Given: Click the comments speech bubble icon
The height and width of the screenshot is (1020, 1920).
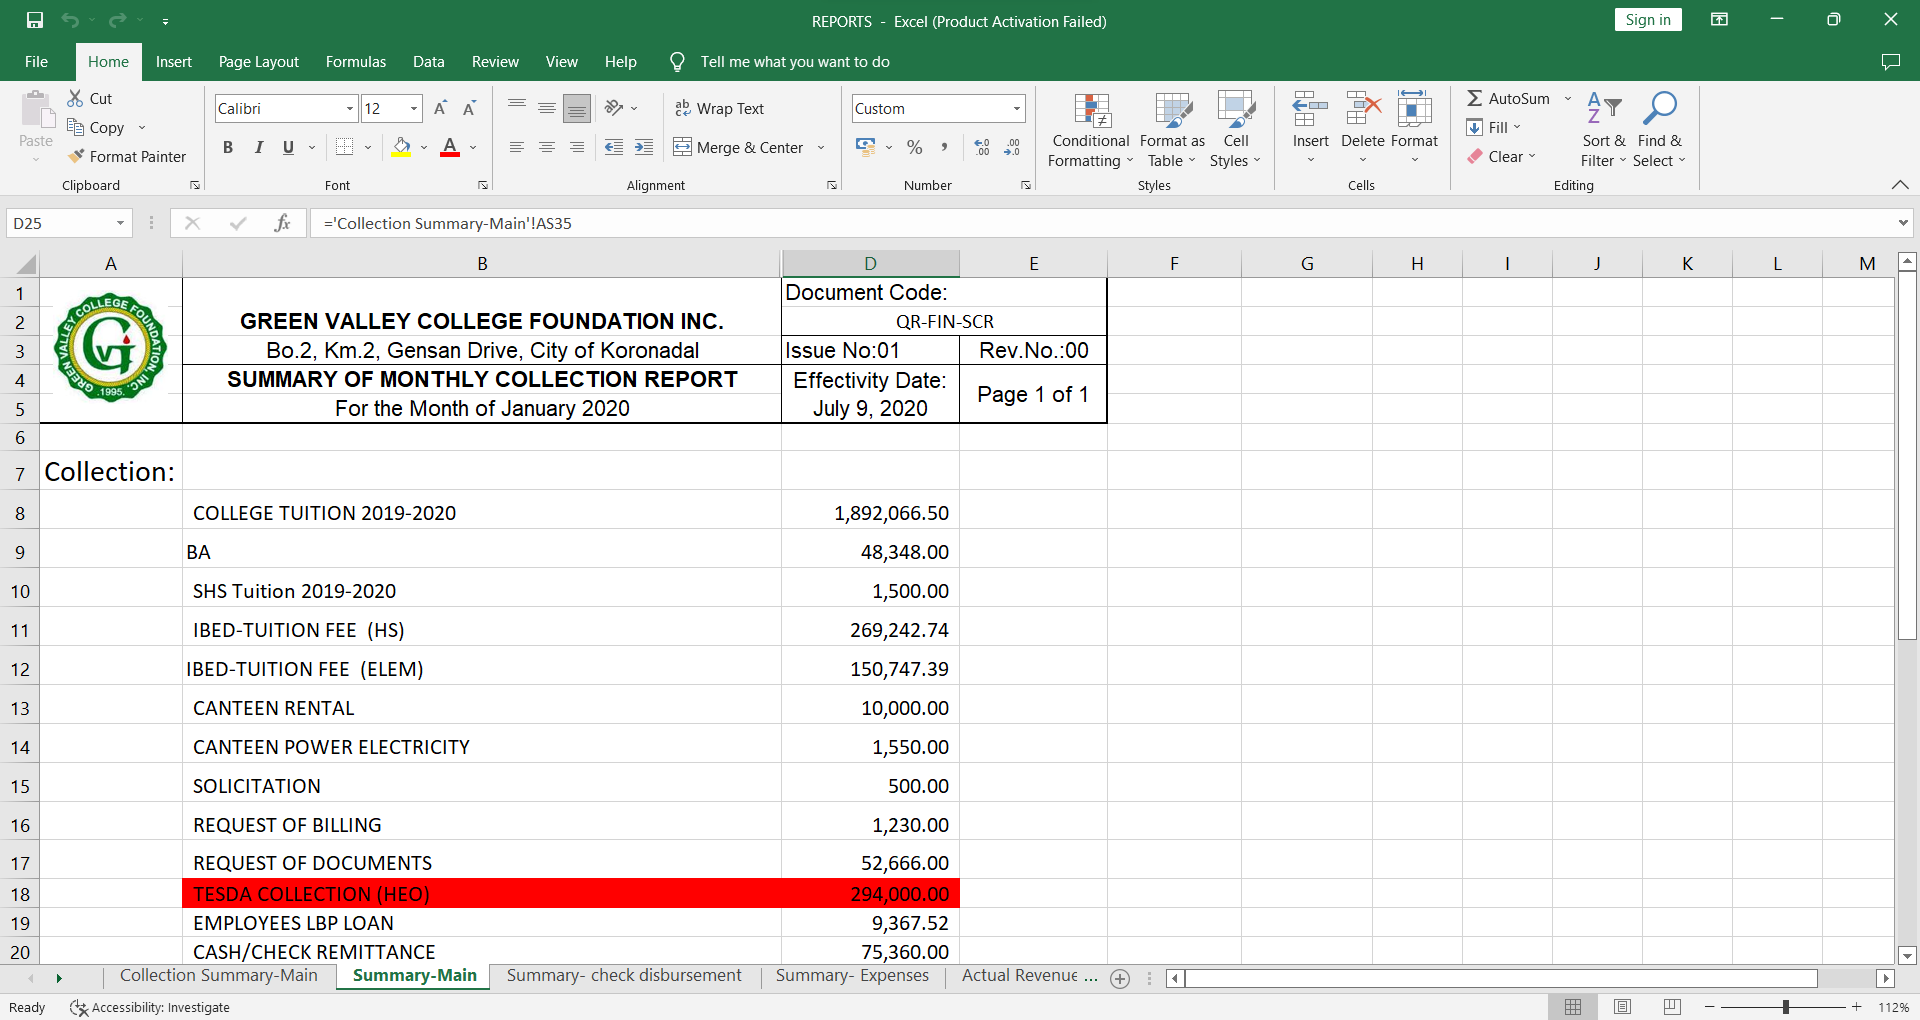Looking at the screenshot, I should pyautogui.click(x=1890, y=62).
